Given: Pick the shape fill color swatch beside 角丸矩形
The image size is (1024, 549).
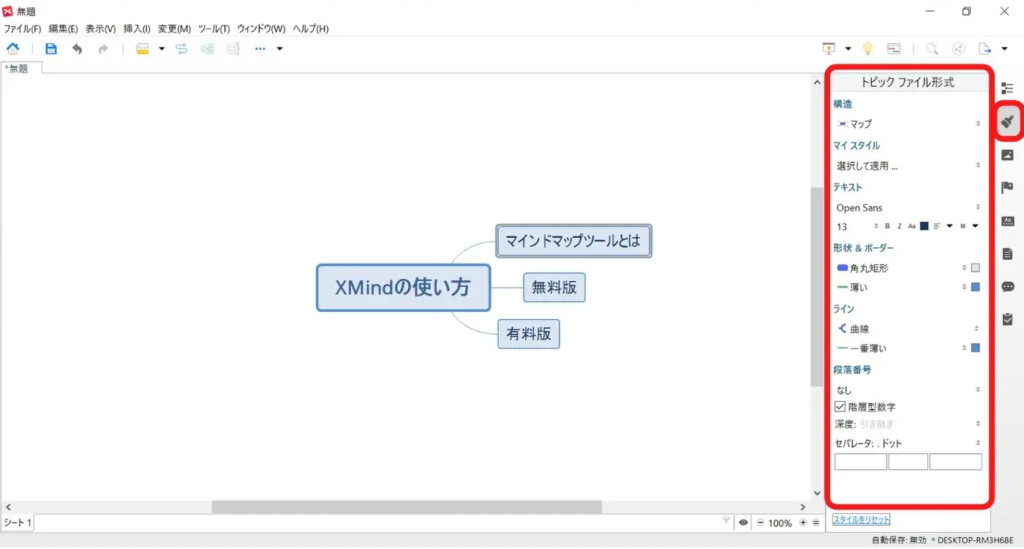Looking at the screenshot, I should pos(976,268).
